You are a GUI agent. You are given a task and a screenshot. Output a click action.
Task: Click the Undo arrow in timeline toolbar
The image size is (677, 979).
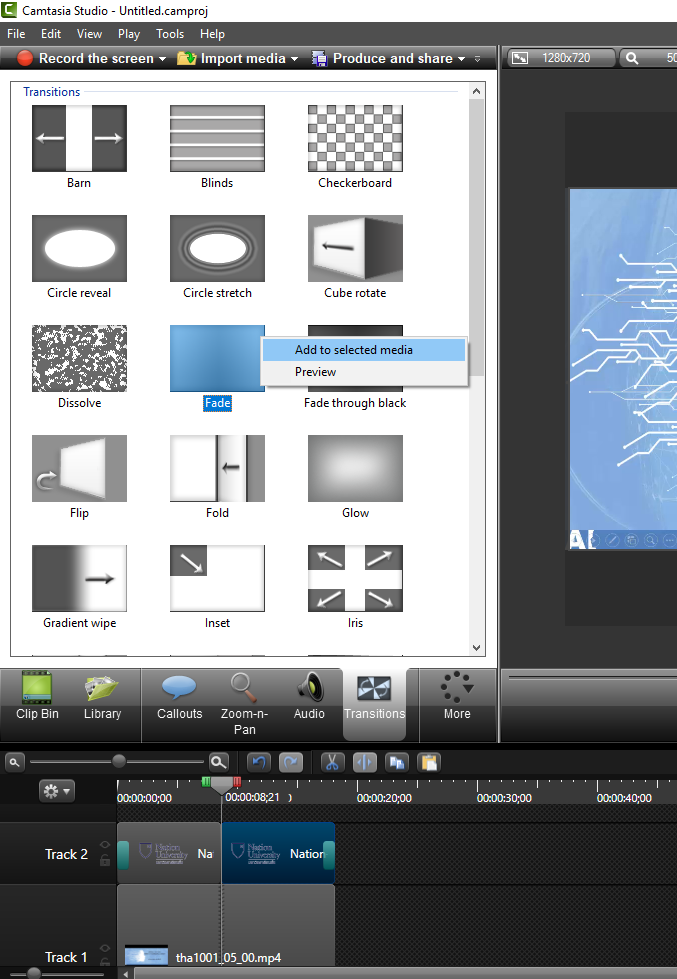coord(260,762)
